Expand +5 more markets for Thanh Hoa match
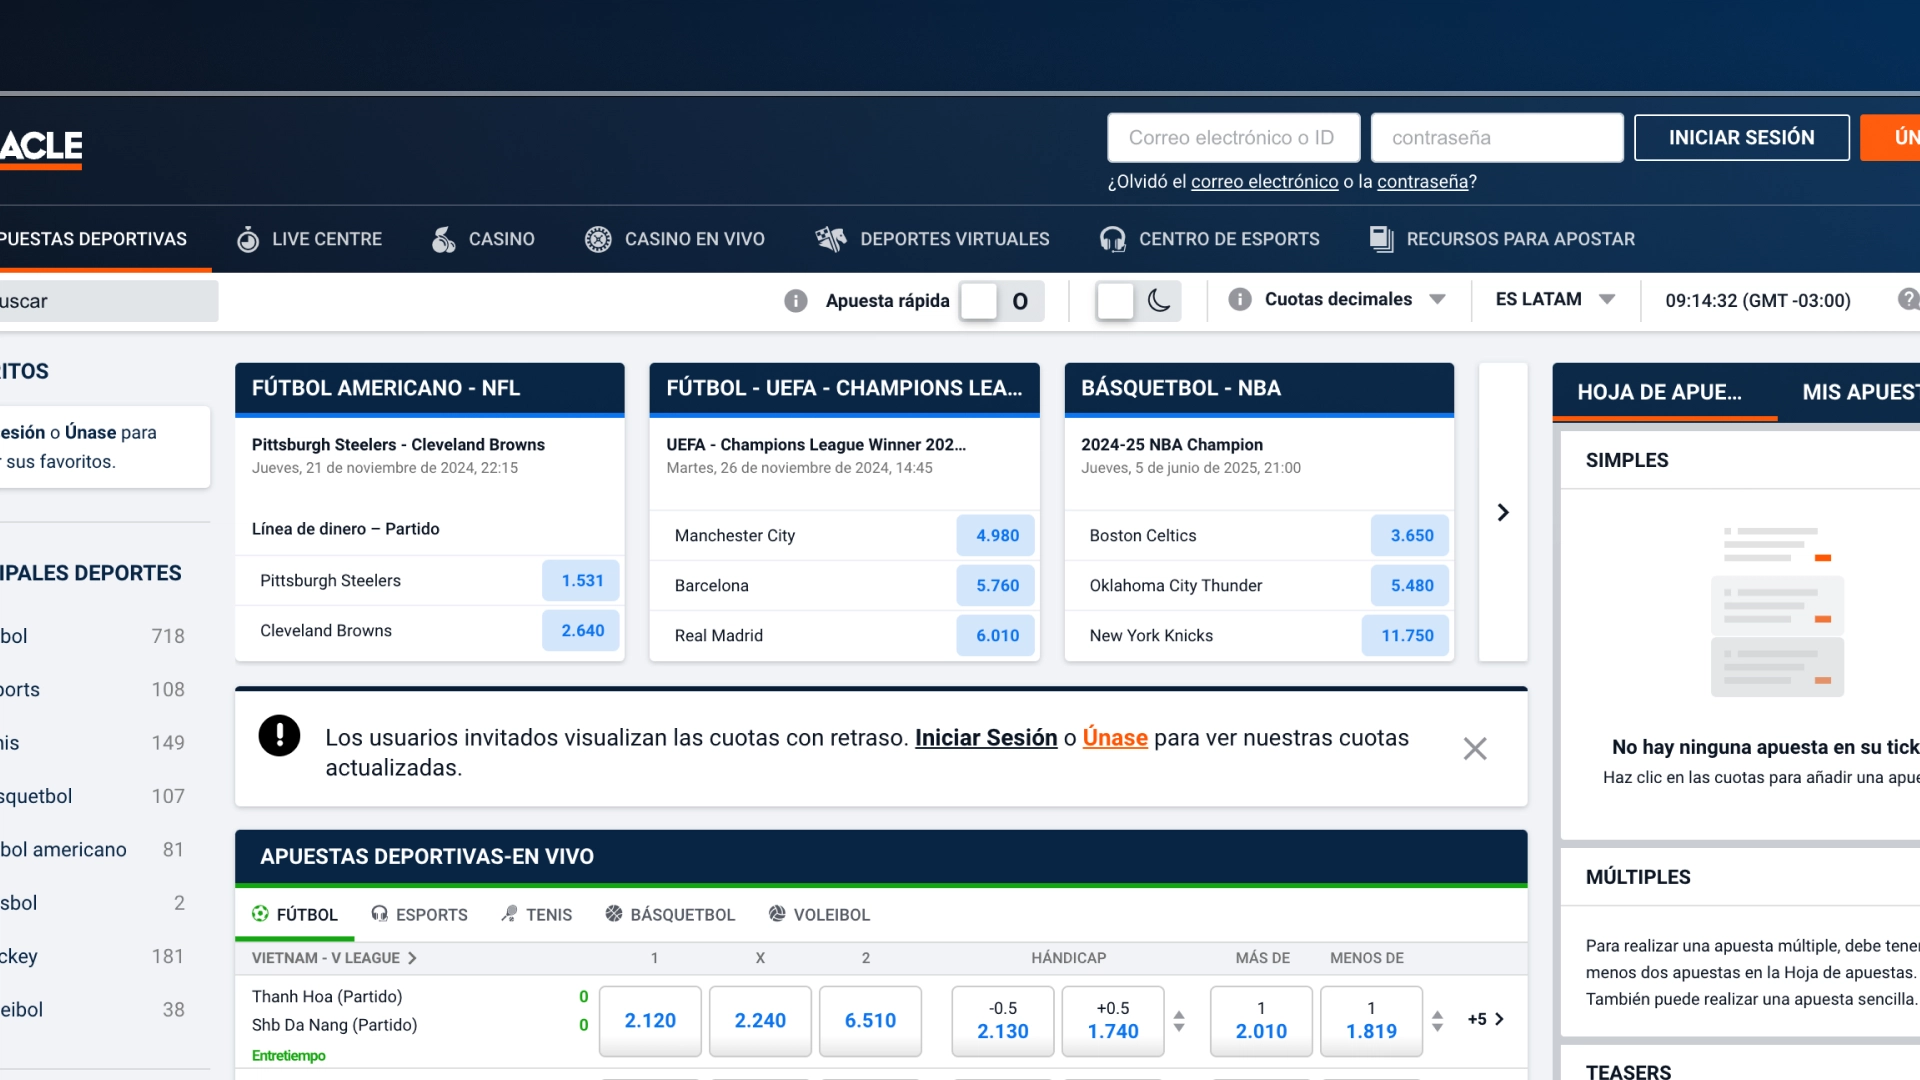 point(1486,1019)
